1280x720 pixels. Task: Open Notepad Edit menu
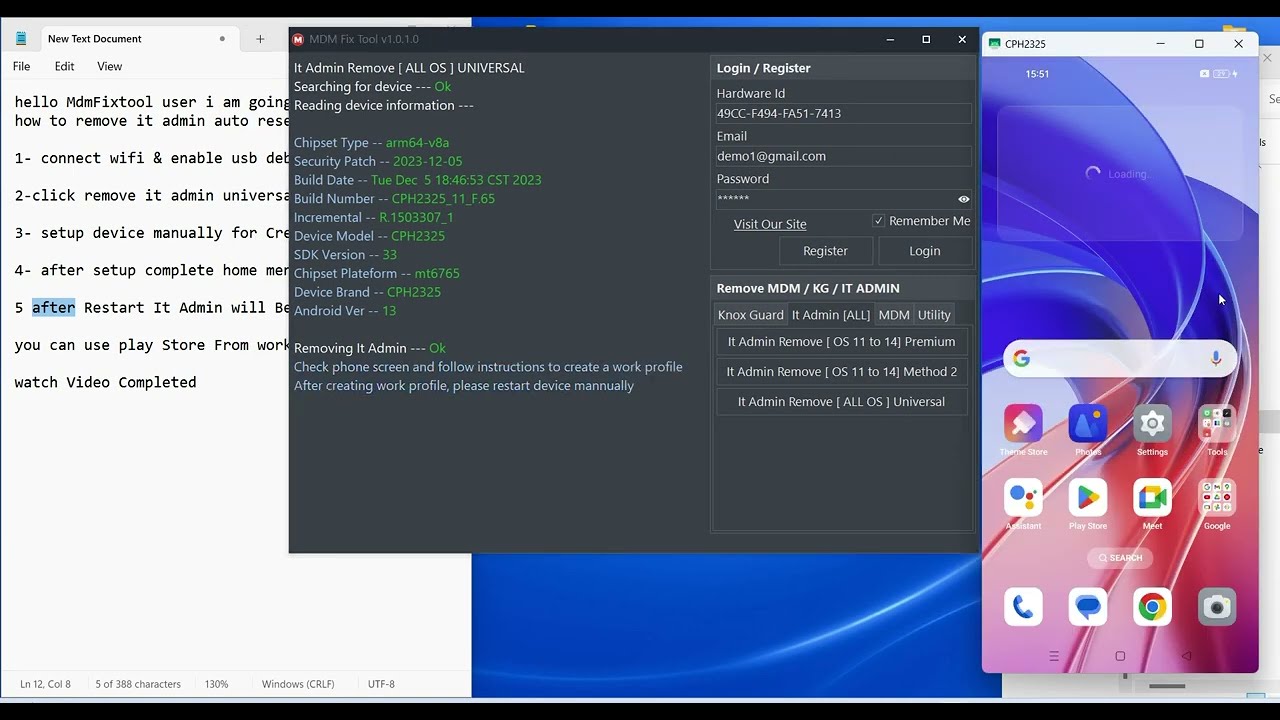click(x=64, y=66)
